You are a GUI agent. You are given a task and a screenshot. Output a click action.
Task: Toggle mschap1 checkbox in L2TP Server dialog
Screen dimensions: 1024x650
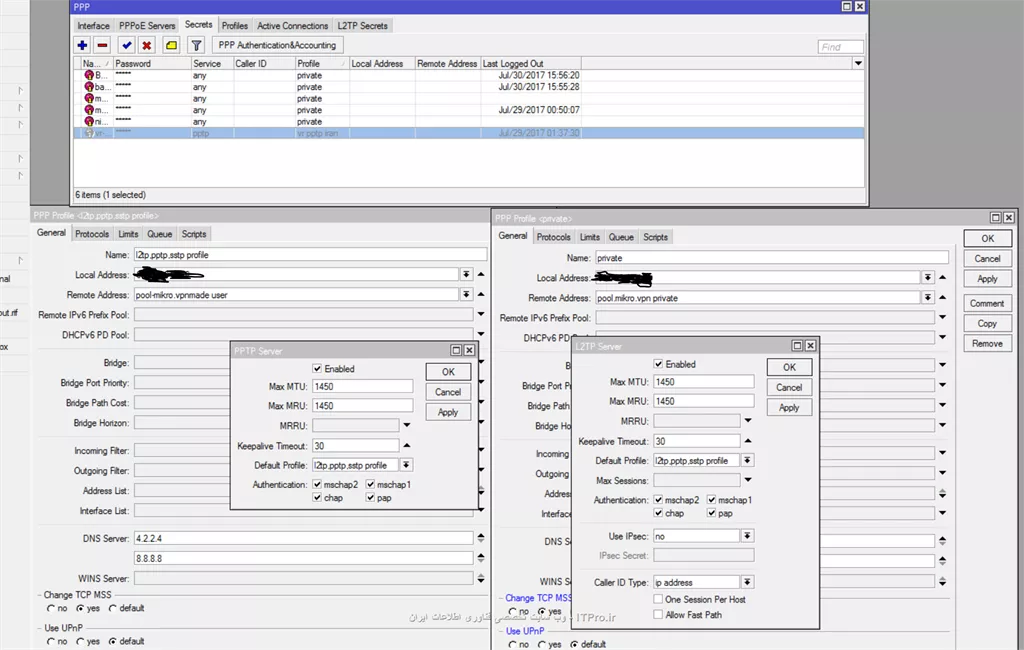712,500
